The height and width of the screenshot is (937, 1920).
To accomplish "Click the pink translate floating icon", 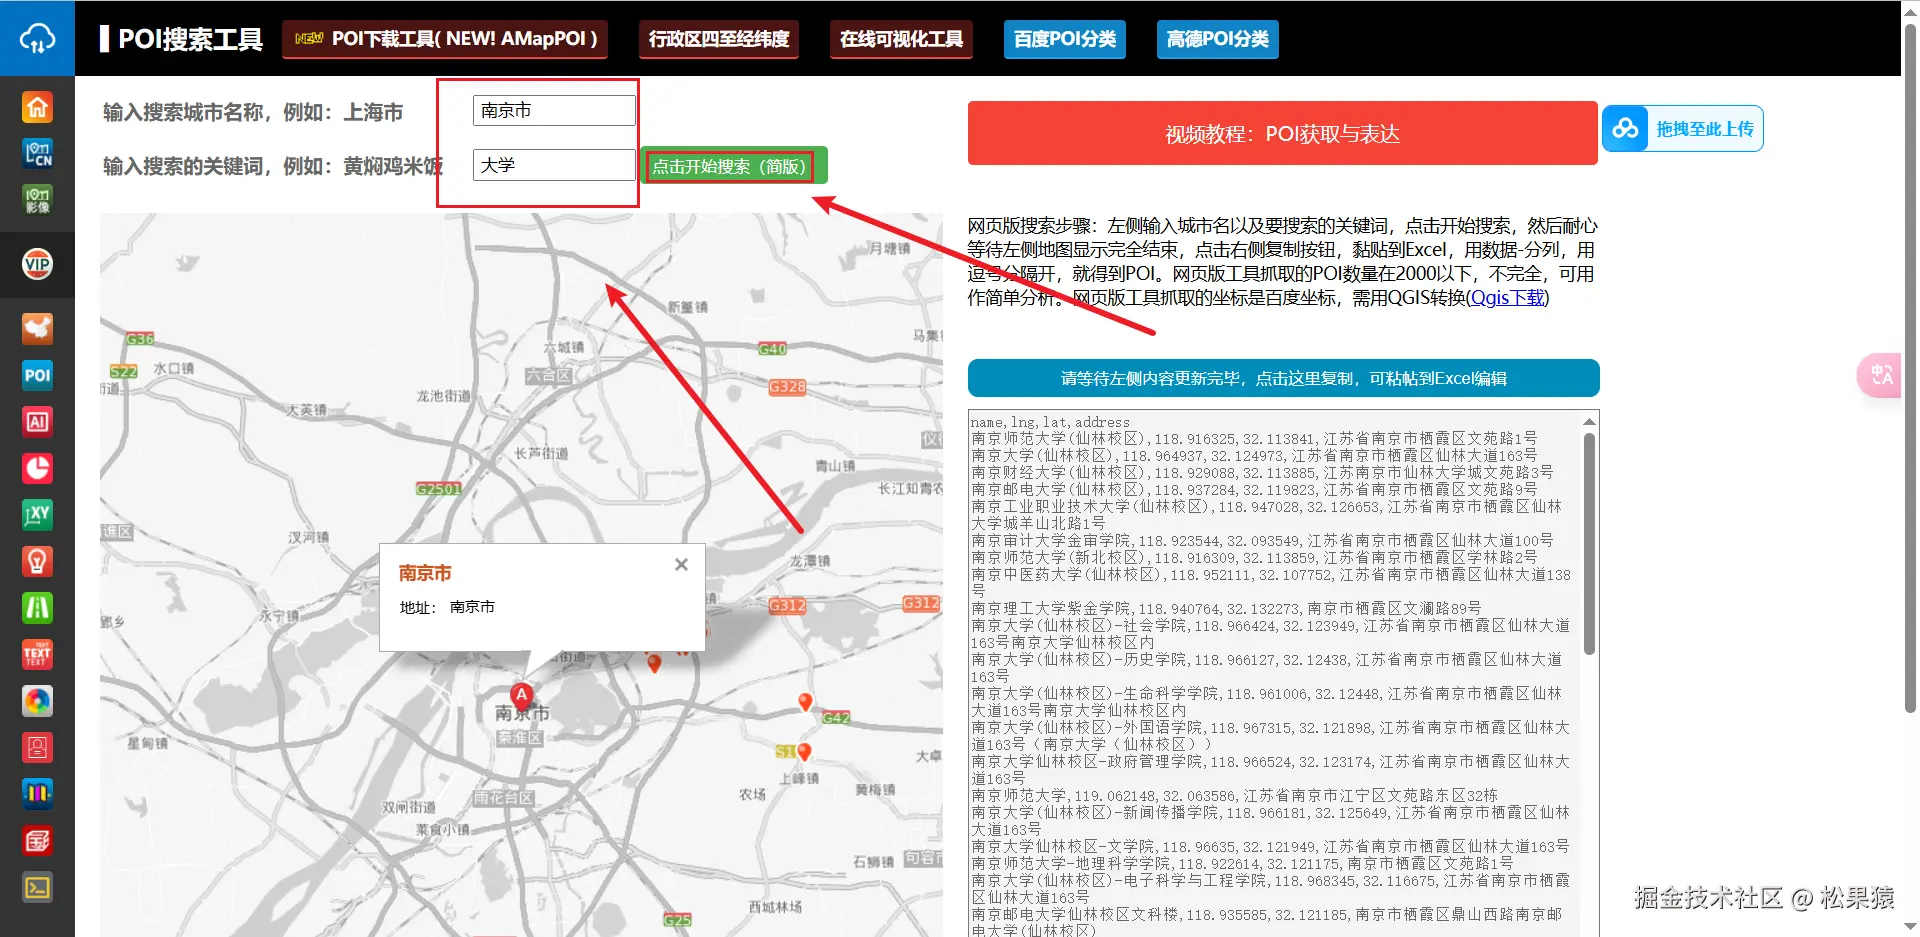I will (x=1881, y=375).
